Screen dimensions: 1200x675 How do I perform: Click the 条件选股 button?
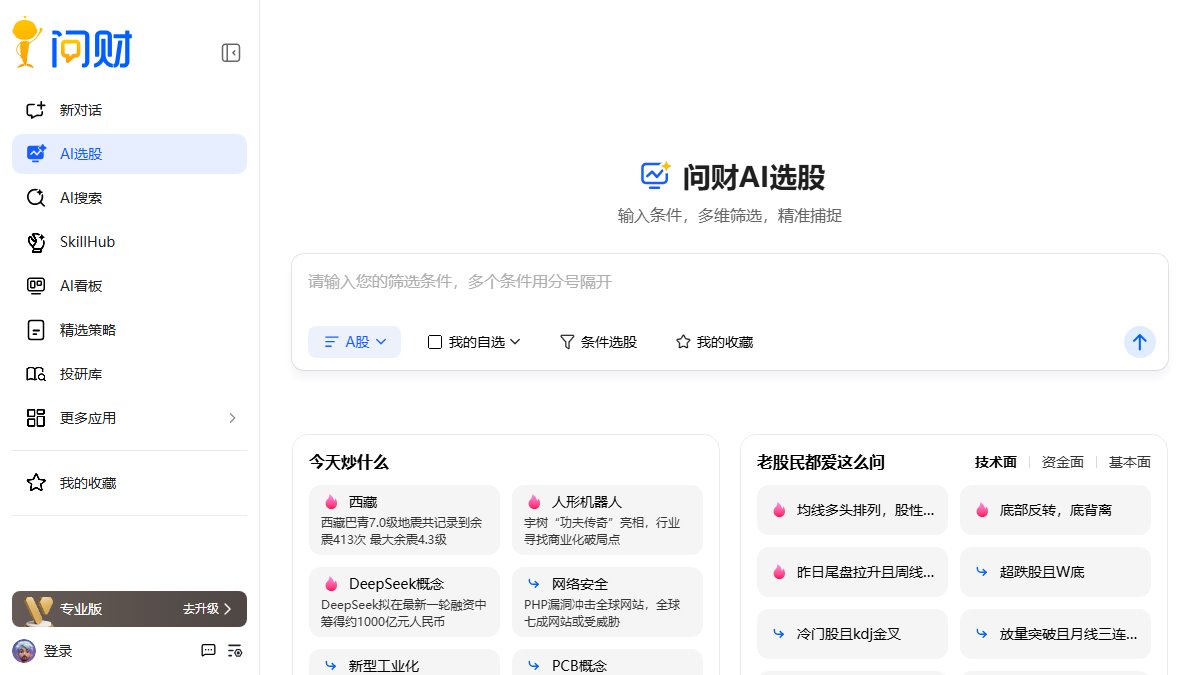point(598,342)
